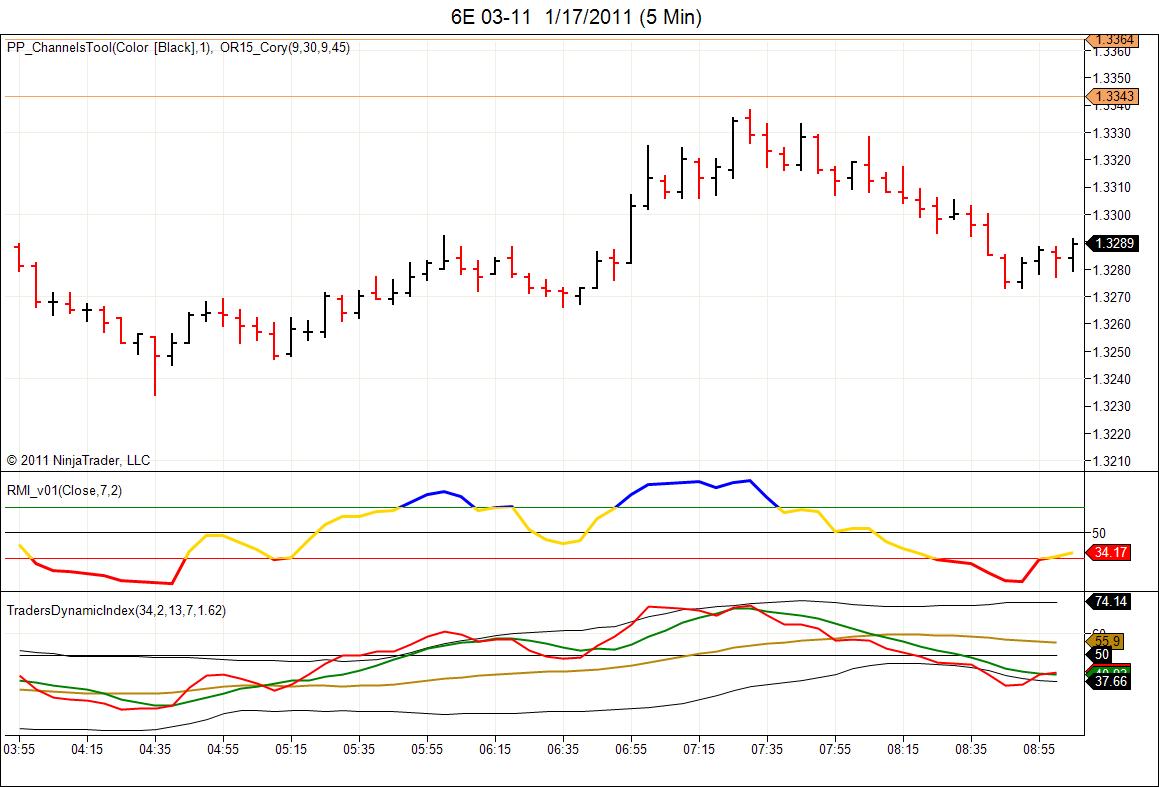
Task: Click the 07:35 time axis label
Action: coord(767,749)
